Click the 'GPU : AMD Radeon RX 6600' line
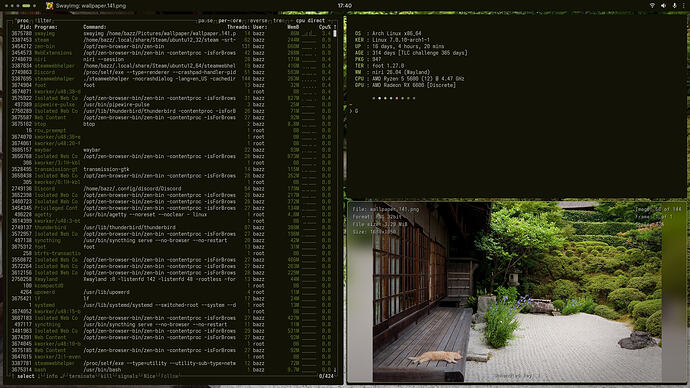Screen dimensions: 690x388 [405, 85]
